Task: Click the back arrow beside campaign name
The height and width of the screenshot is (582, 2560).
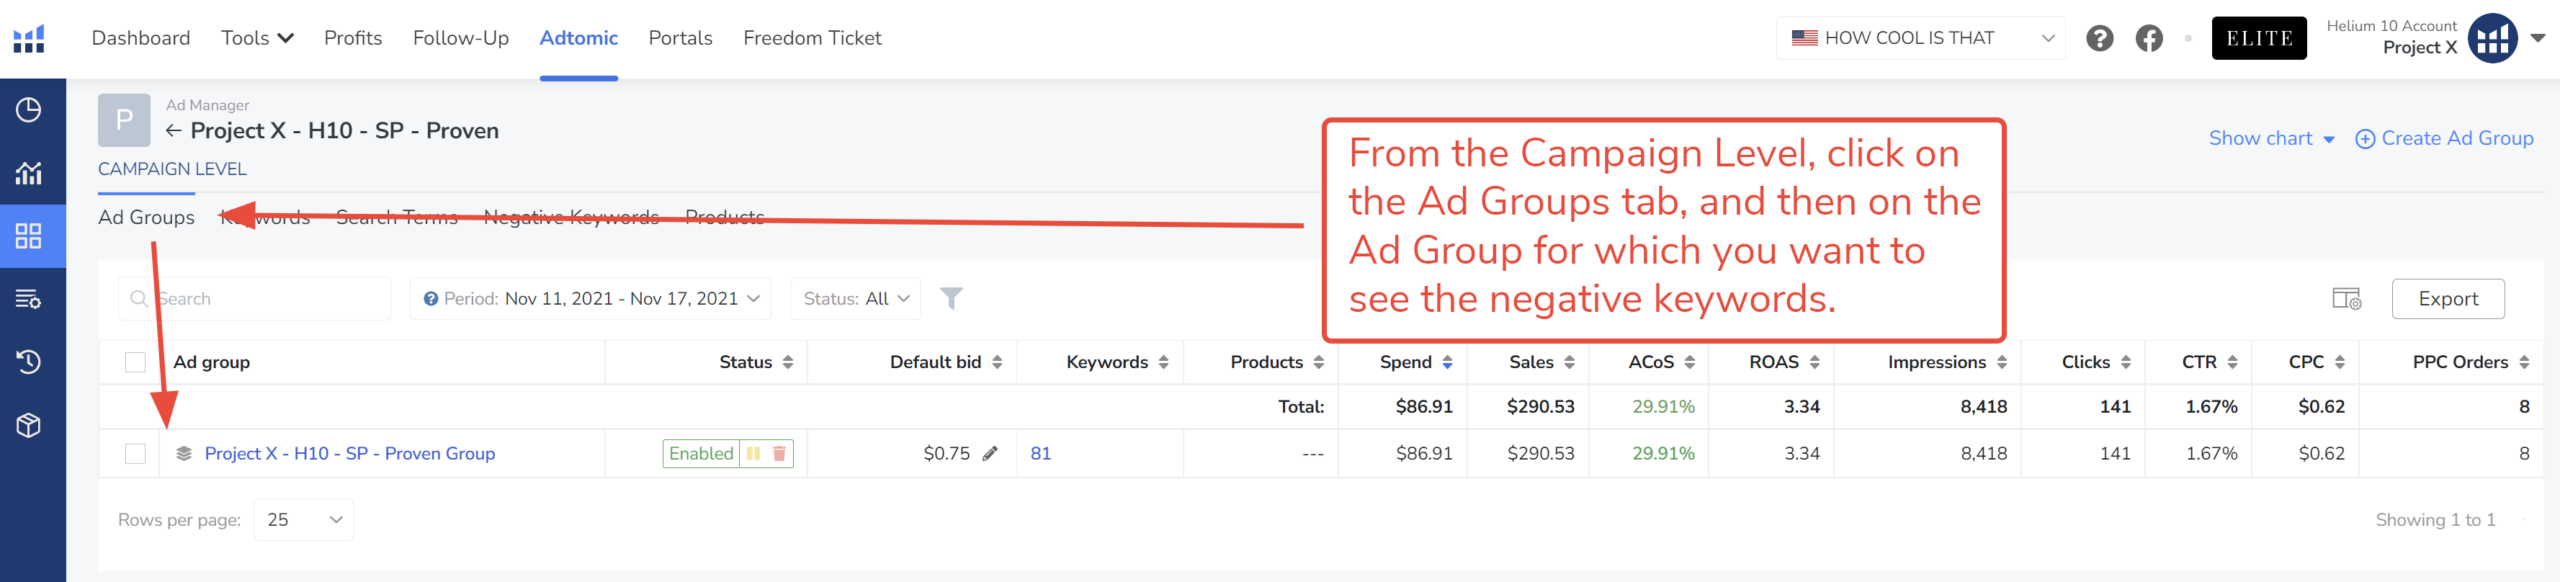Action: pos(174,131)
